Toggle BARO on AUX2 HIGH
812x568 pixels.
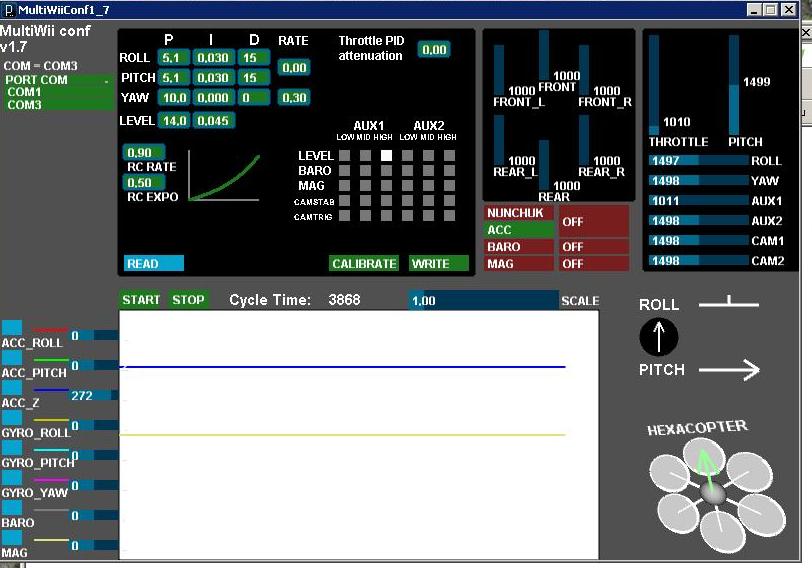pyautogui.click(x=450, y=170)
